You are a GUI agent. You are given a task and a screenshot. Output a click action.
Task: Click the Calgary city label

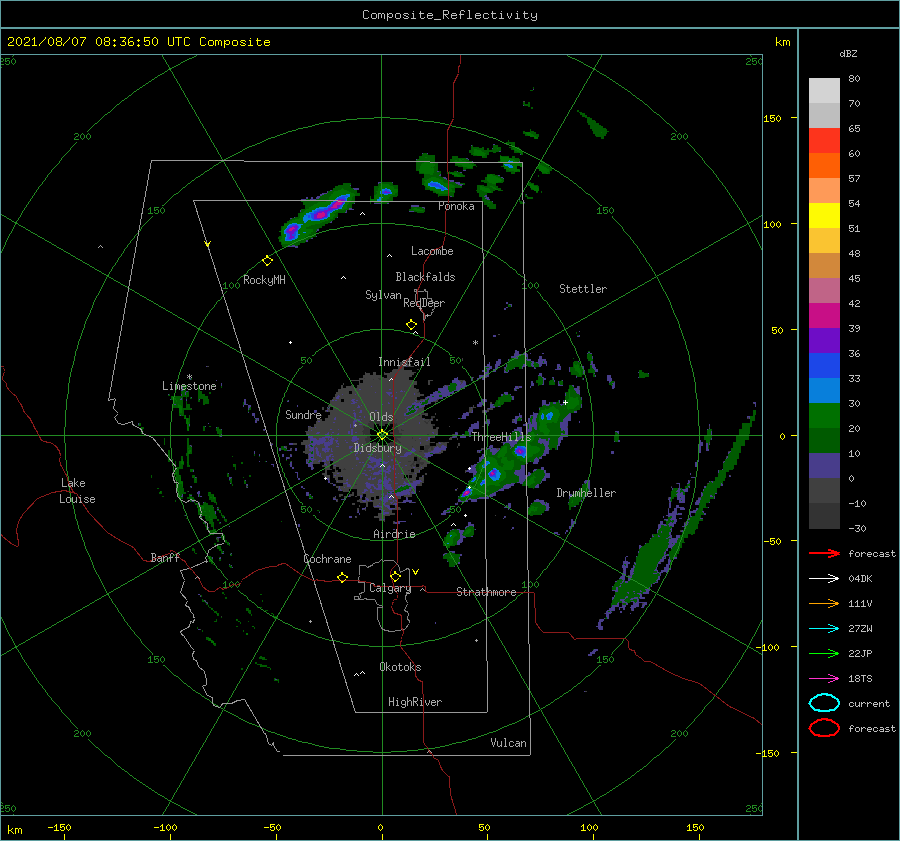(390, 588)
